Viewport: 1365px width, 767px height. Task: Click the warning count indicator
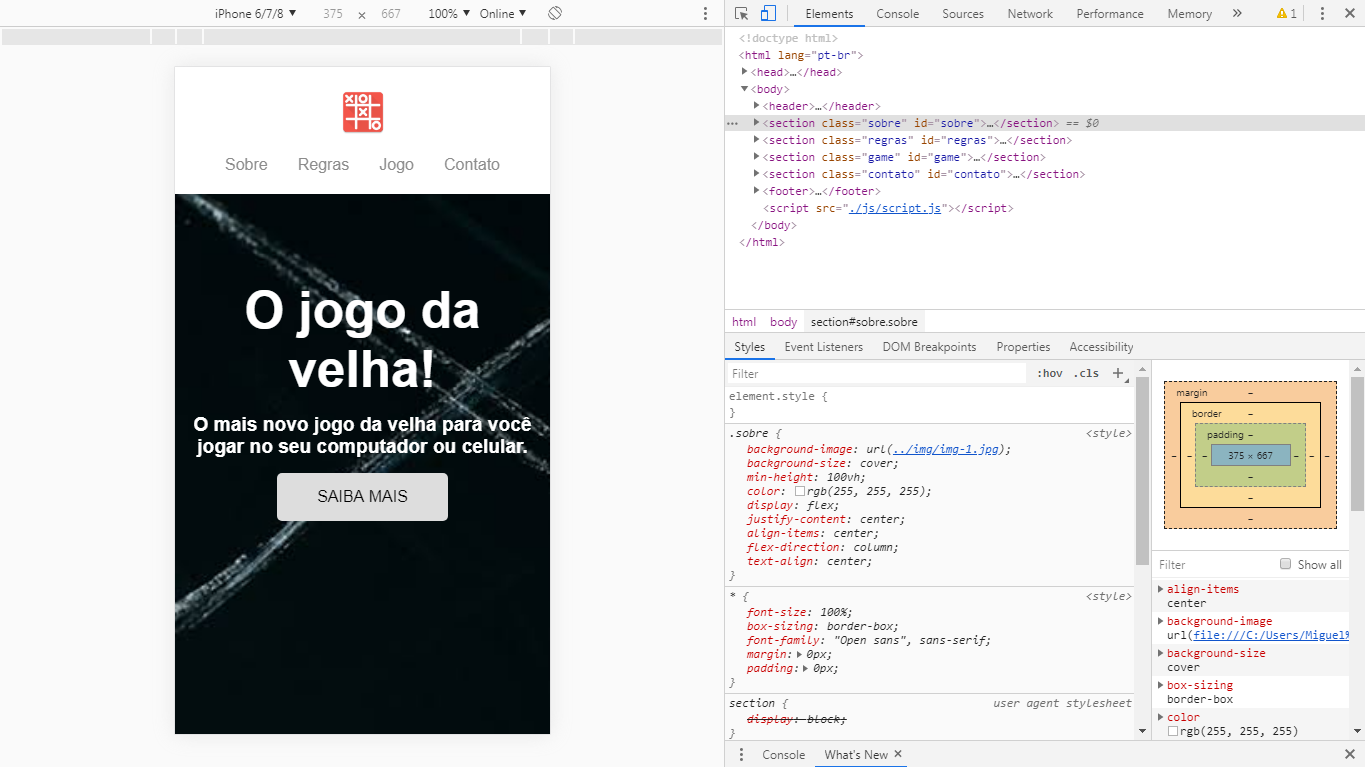click(x=1287, y=13)
